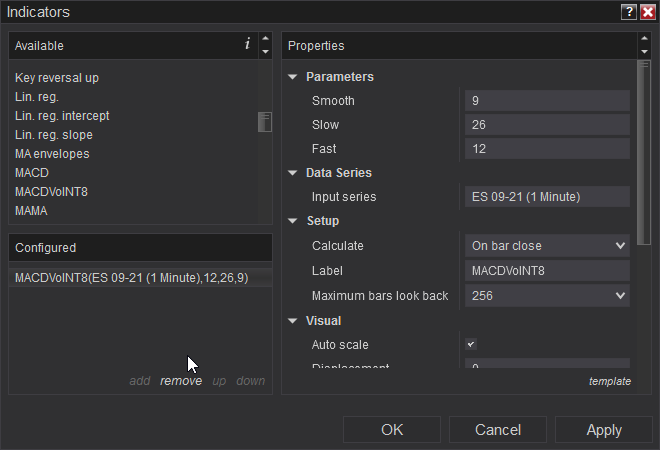Select MACD in the Available list
Screen dimensions: 660x450
(32, 173)
